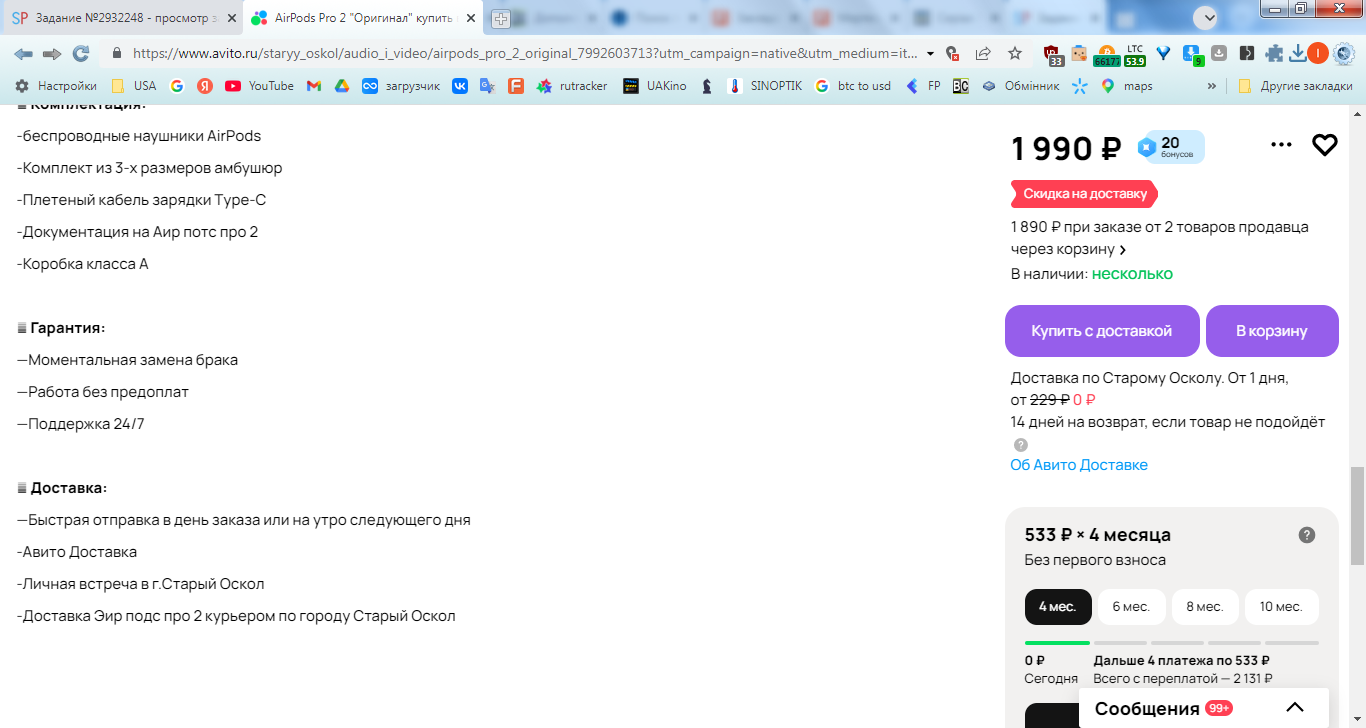This screenshot has width=1366, height=728.
Task: Open the help icon beside 533 ₽ × 4 месяца
Action: click(x=1307, y=535)
